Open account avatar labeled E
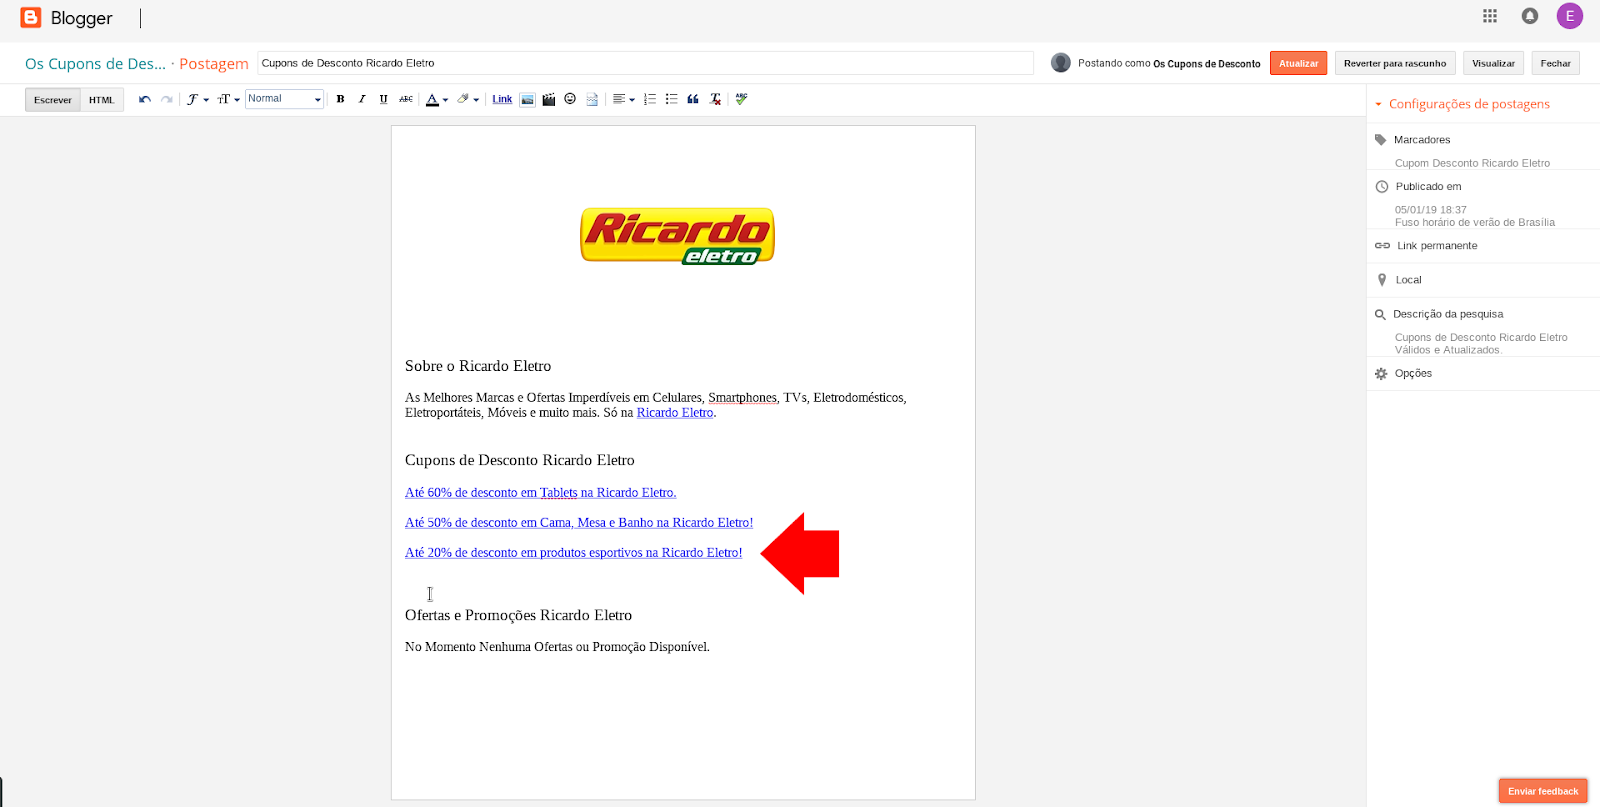Screen dimensions: 1600x807 pyautogui.click(x=1570, y=16)
